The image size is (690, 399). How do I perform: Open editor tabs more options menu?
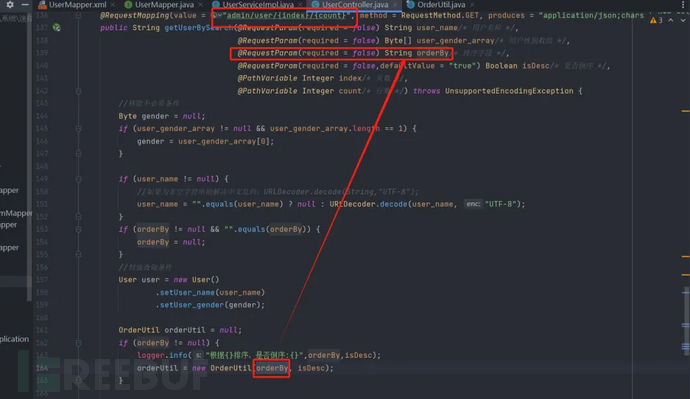point(683,4)
